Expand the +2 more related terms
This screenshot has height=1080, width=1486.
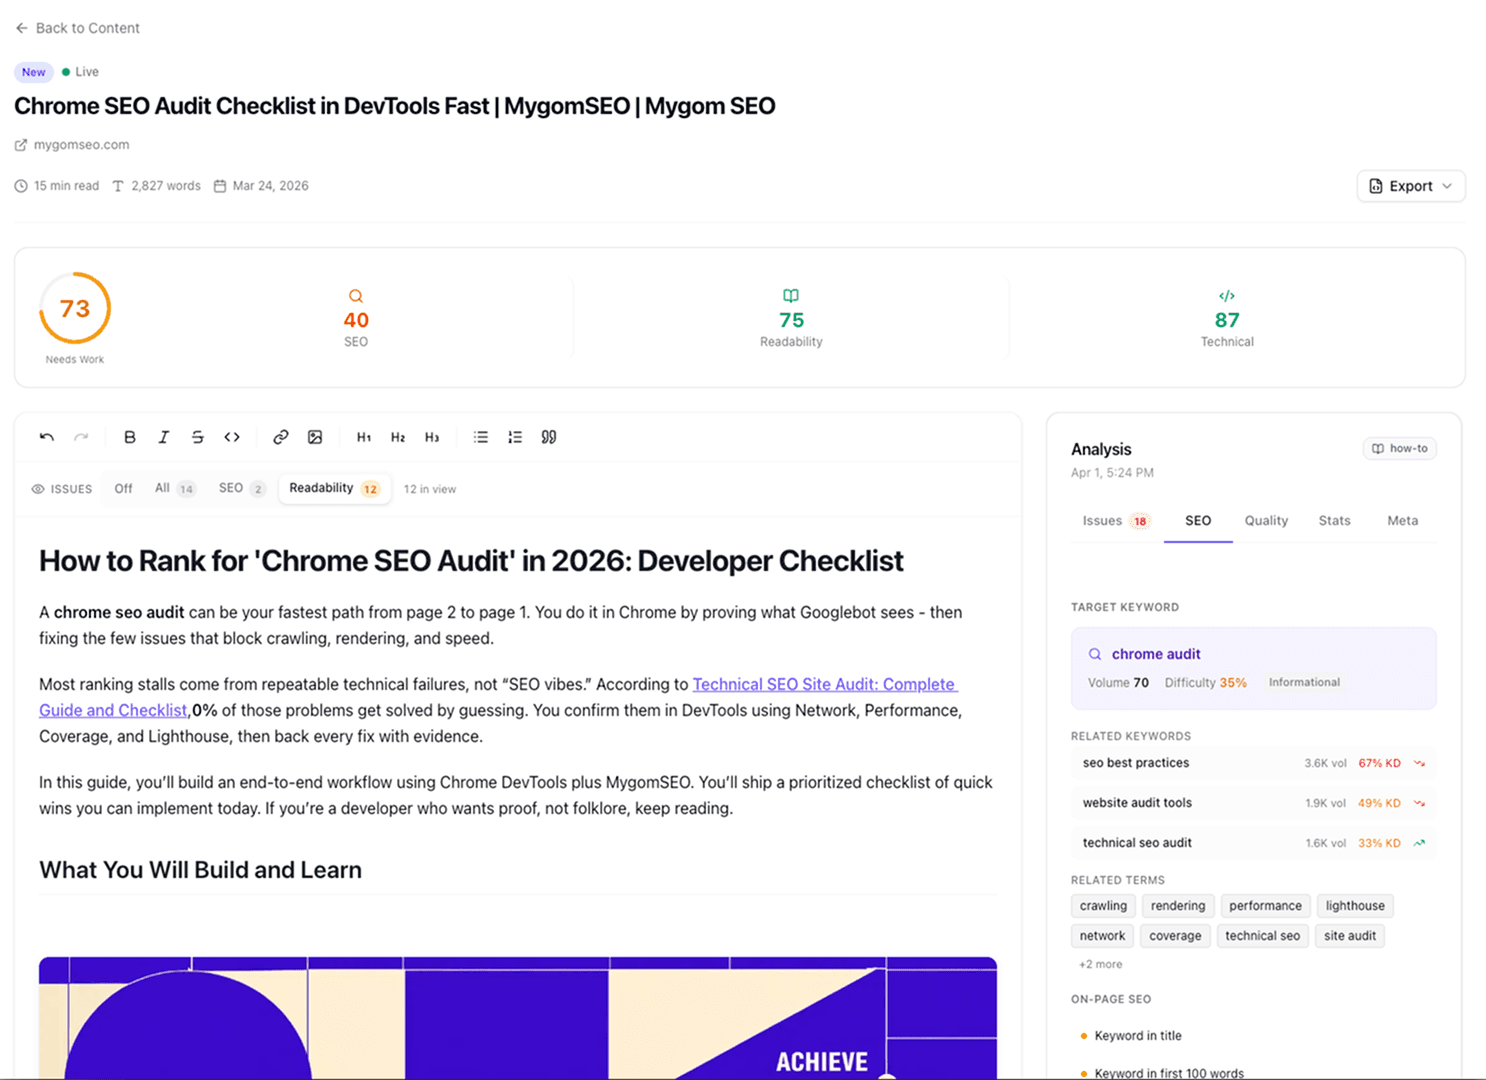tap(1100, 964)
